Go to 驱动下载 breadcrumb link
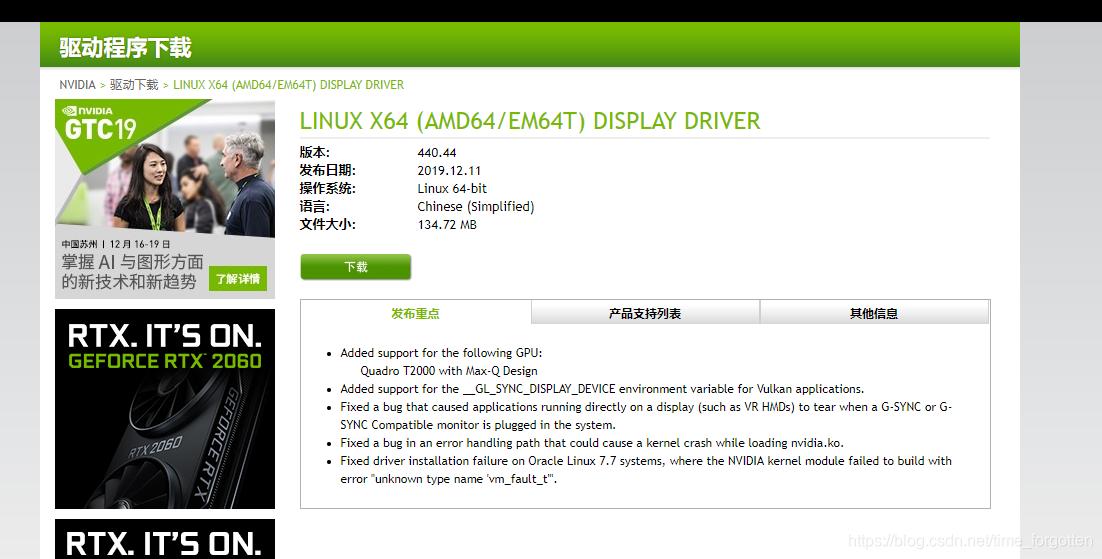 click(x=134, y=84)
